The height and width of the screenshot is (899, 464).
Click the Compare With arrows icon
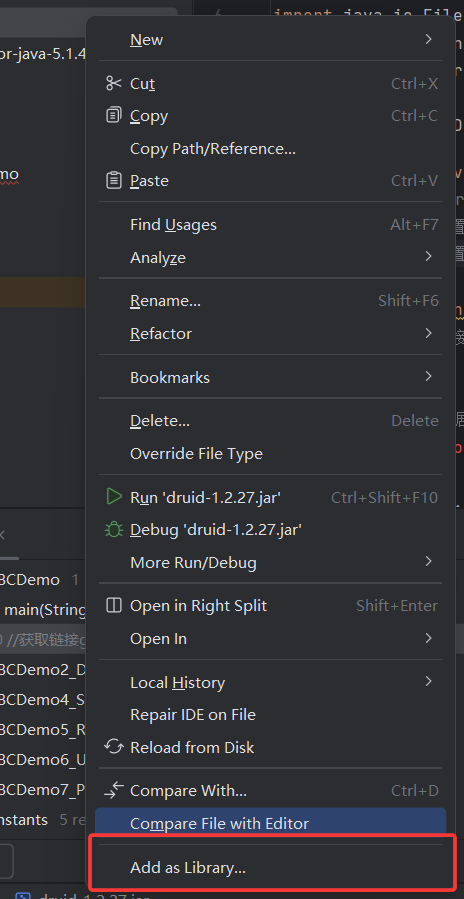[114, 791]
